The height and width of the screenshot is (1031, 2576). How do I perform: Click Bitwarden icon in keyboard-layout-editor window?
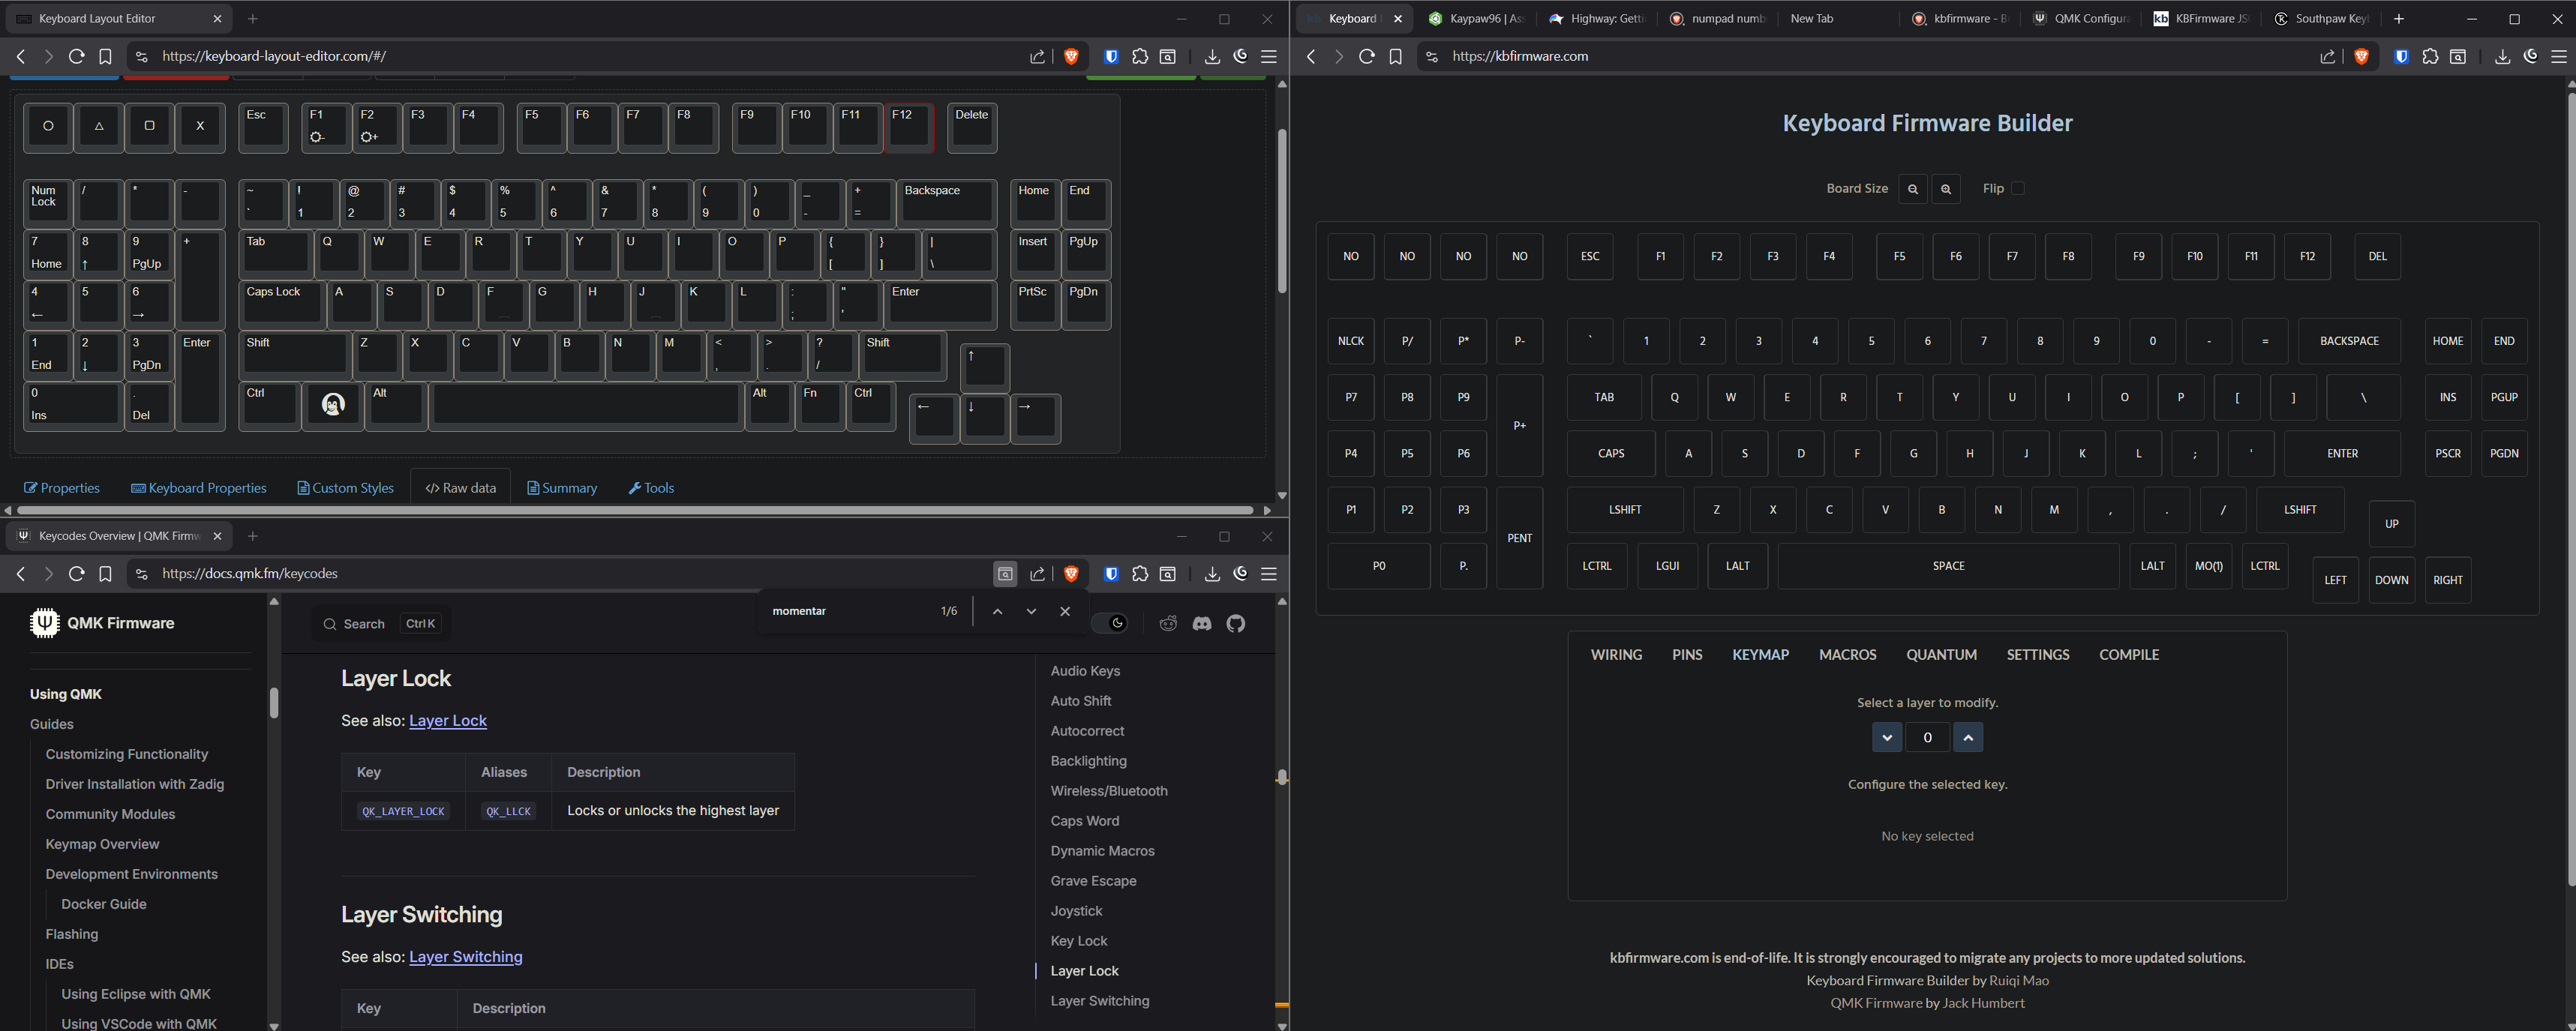click(1111, 57)
